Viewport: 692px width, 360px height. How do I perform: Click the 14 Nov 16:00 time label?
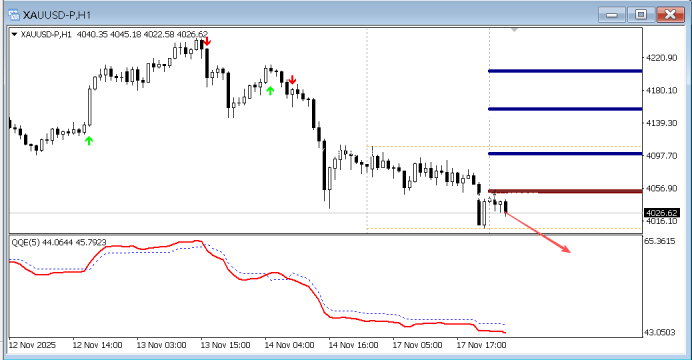pos(353,345)
